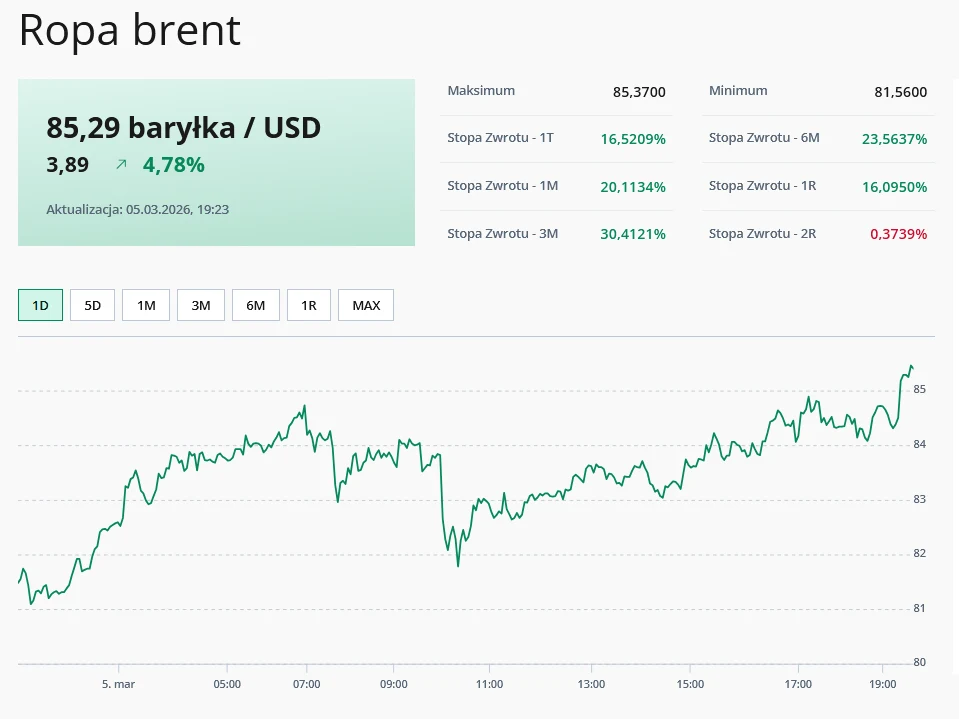This screenshot has width=959, height=719.
Task: Click the green price summary panel
Action: click(x=216, y=162)
